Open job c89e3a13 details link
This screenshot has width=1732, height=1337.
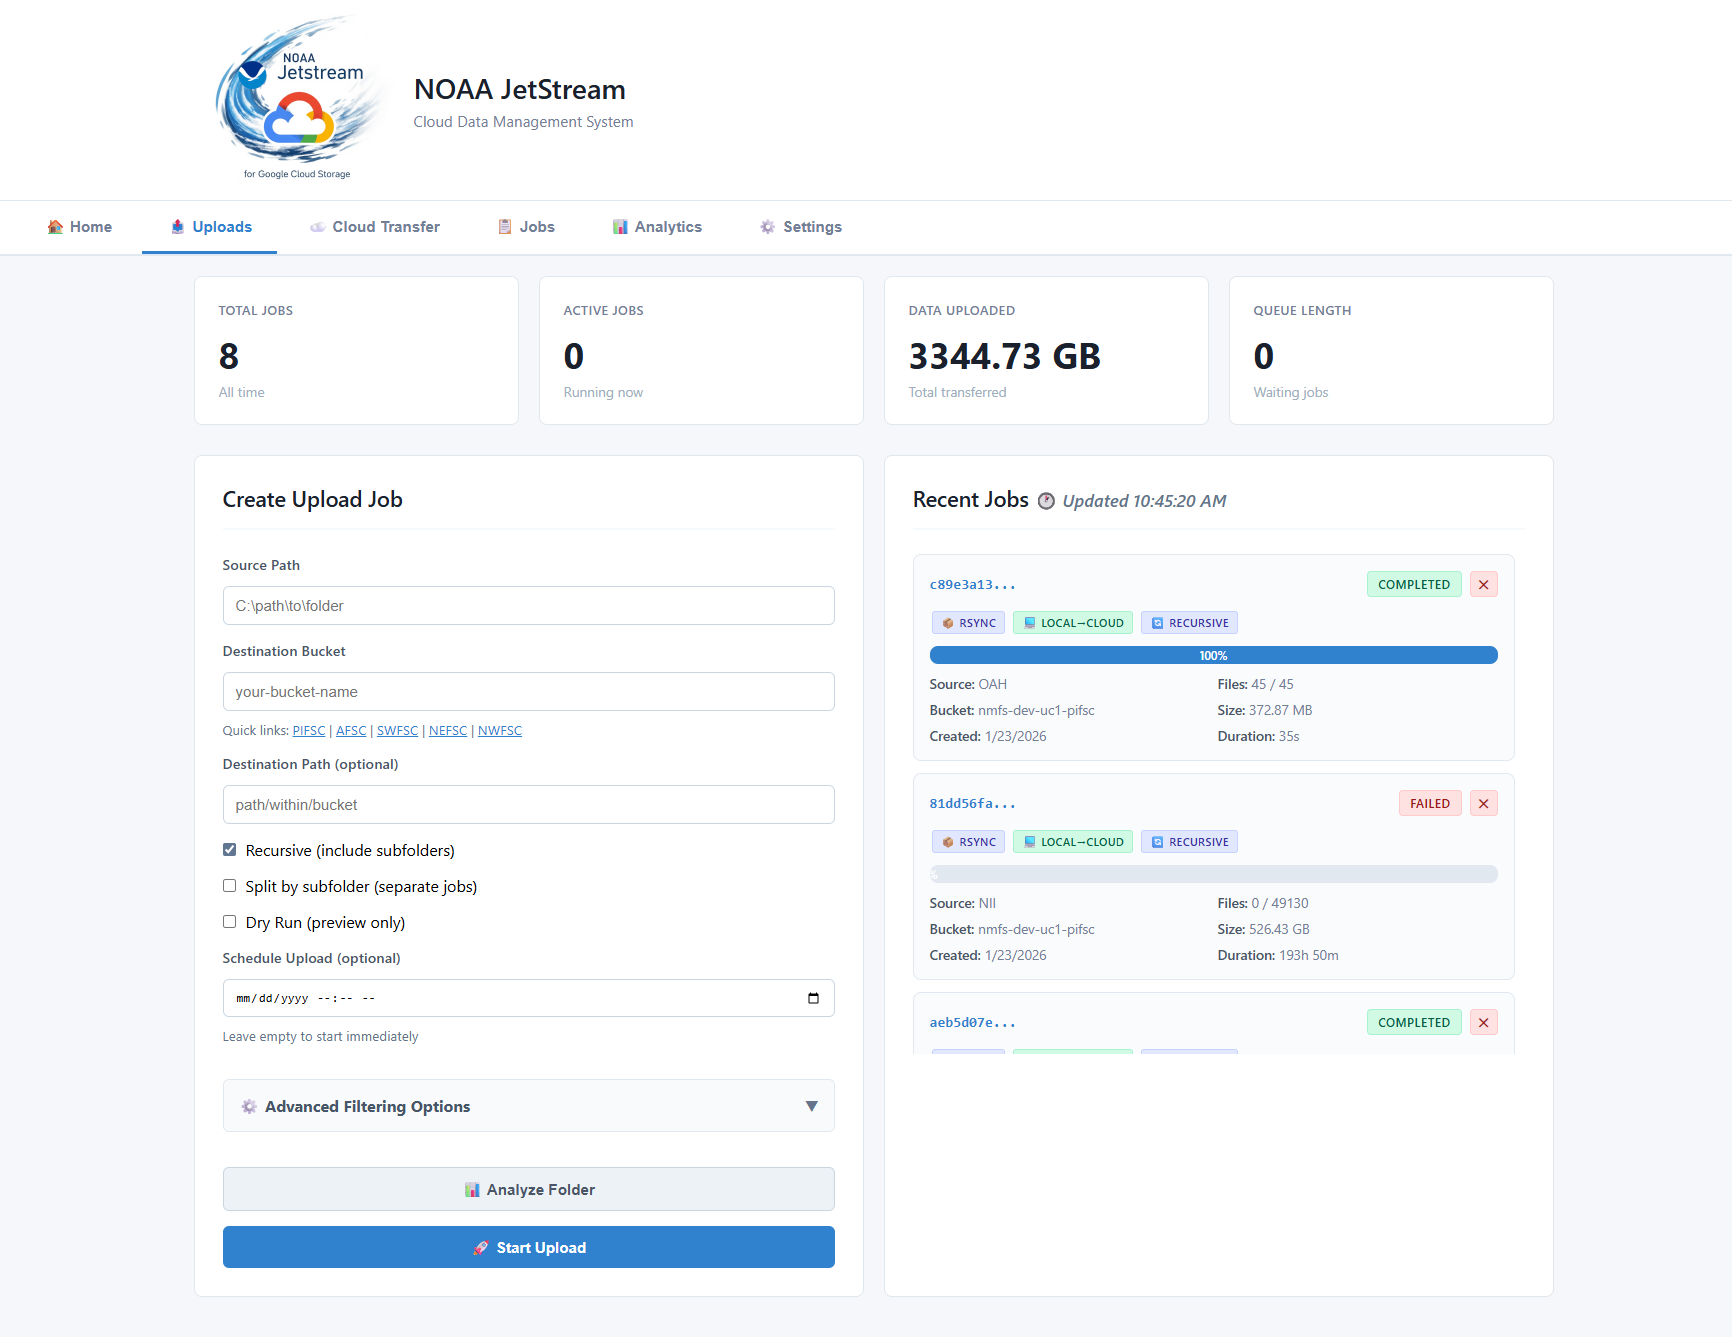(x=972, y=585)
